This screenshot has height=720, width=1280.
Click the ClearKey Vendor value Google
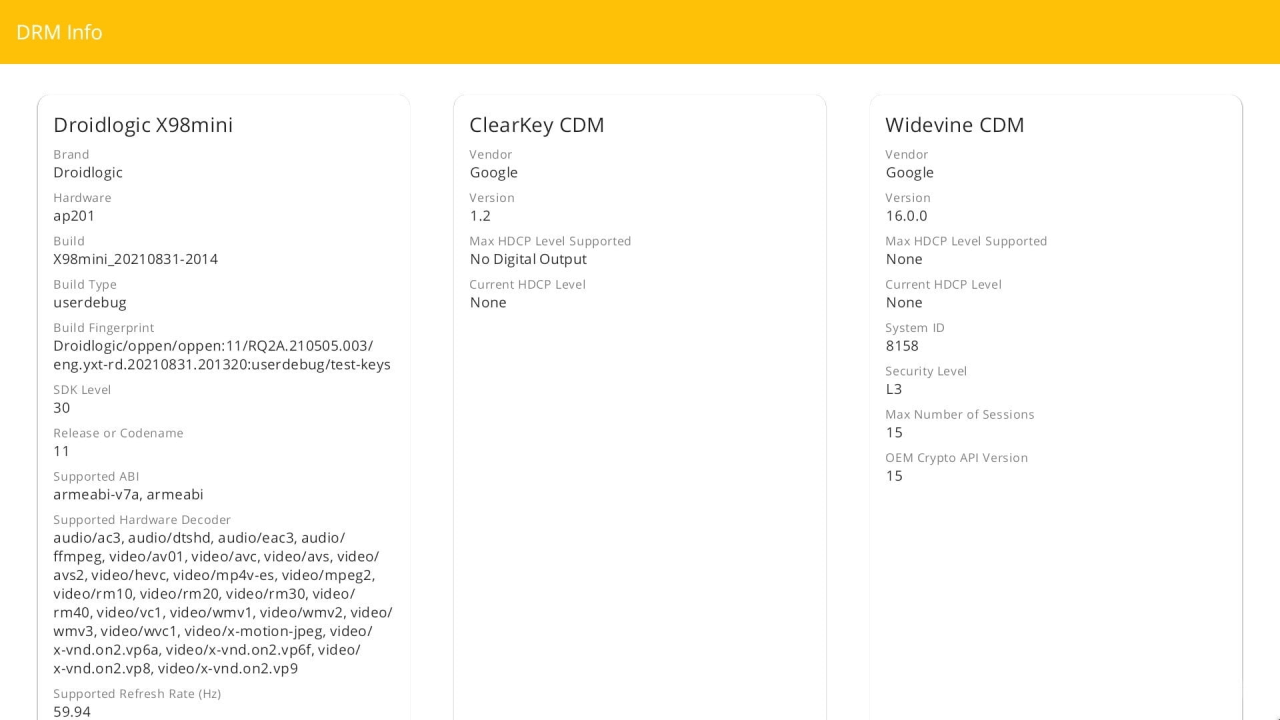494,173
